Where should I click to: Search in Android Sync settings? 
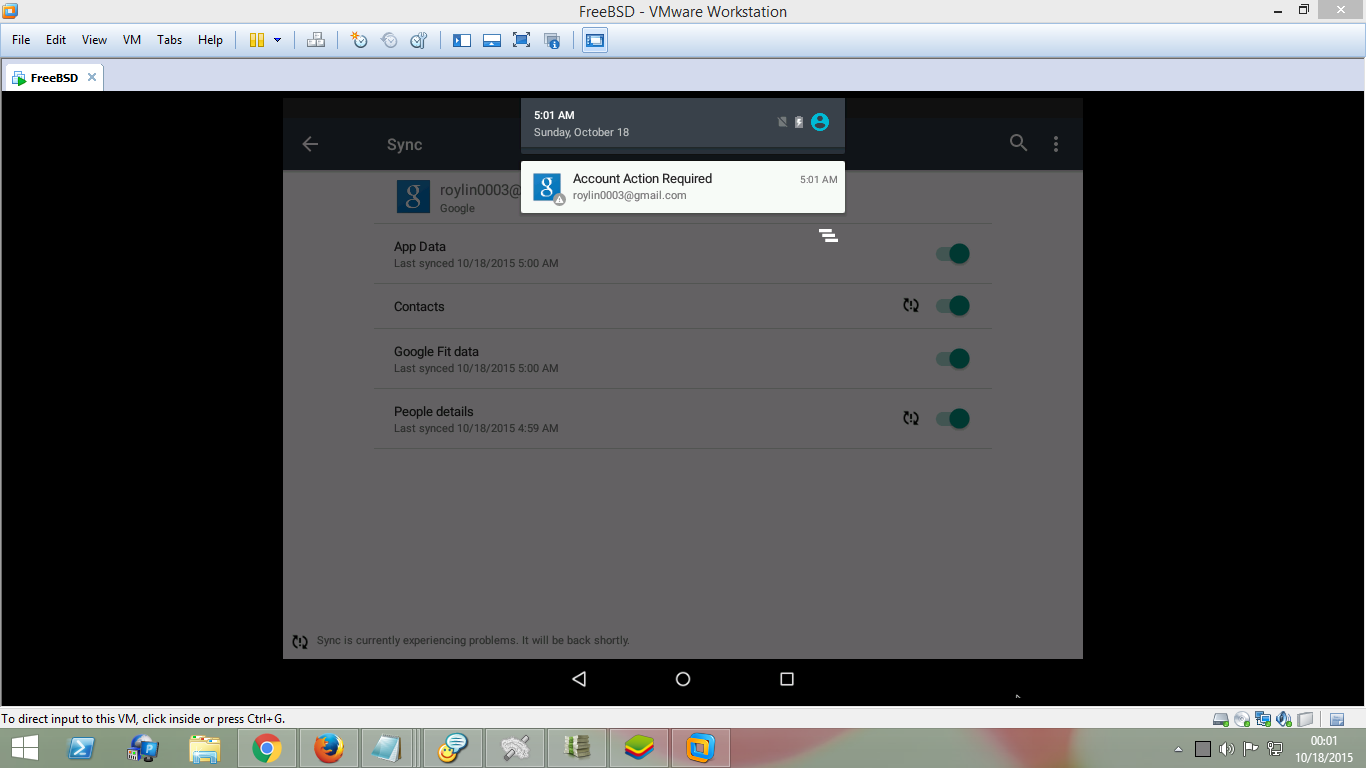click(1018, 143)
